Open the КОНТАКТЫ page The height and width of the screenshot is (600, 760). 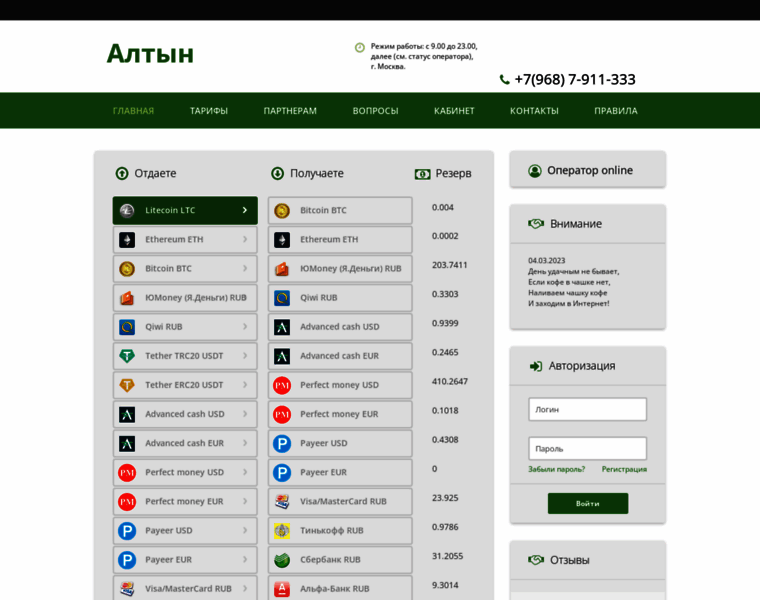point(534,111)
